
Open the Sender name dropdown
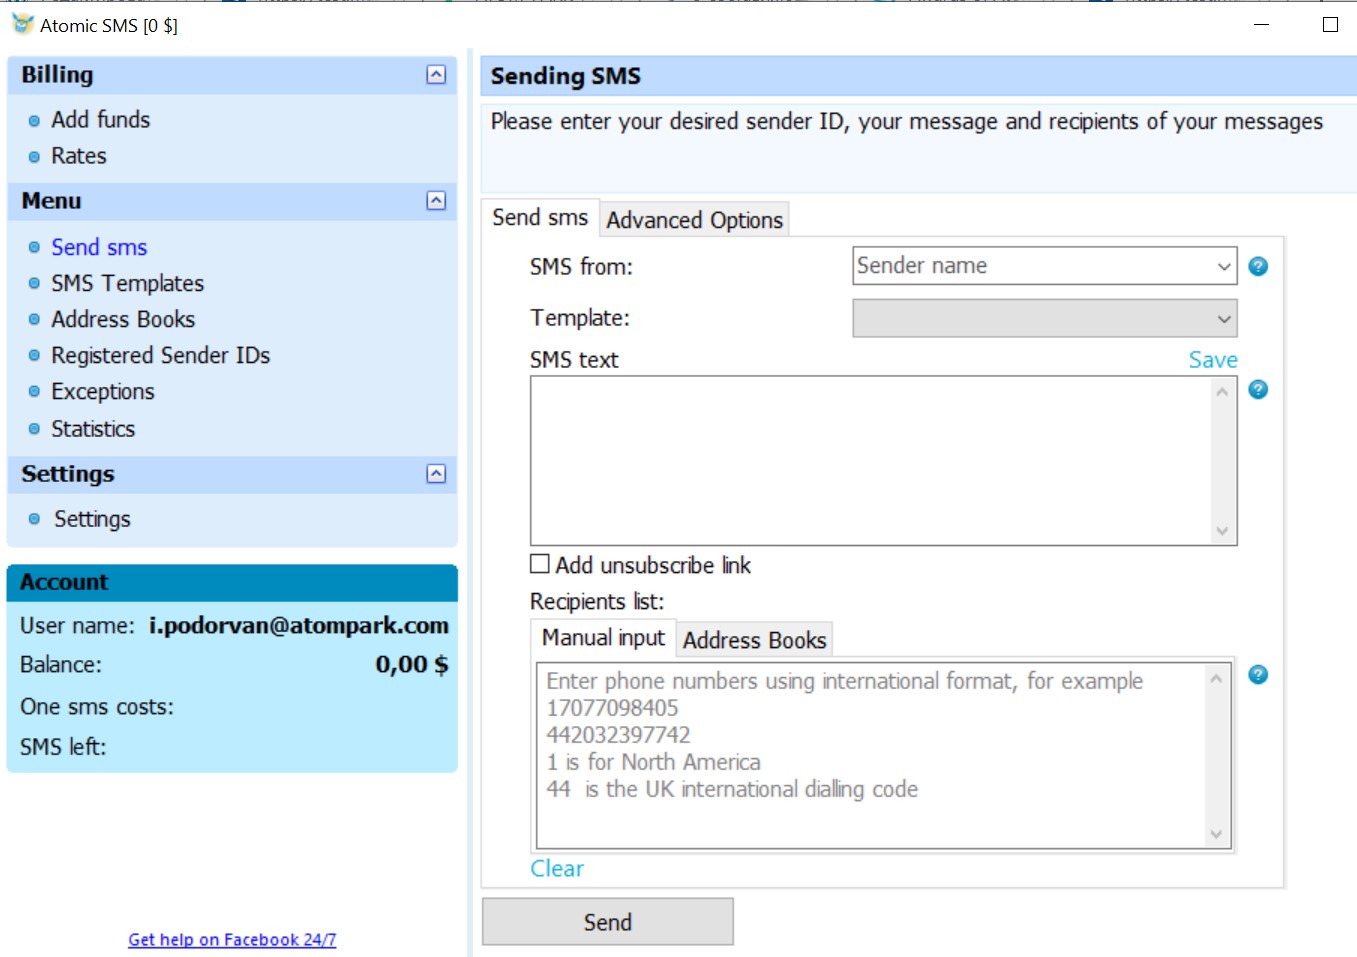tap(1223, 266)
